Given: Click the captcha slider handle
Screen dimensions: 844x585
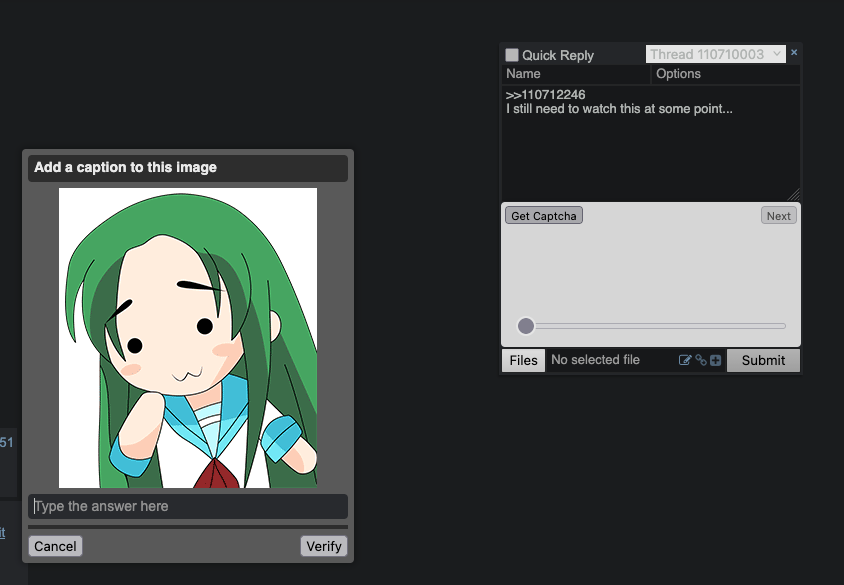Looking at the screenshot, I should (526, 326).
